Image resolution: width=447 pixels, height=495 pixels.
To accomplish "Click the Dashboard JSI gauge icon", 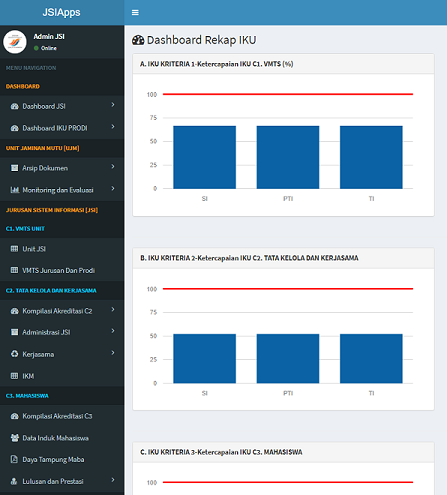I will [14, 106].
